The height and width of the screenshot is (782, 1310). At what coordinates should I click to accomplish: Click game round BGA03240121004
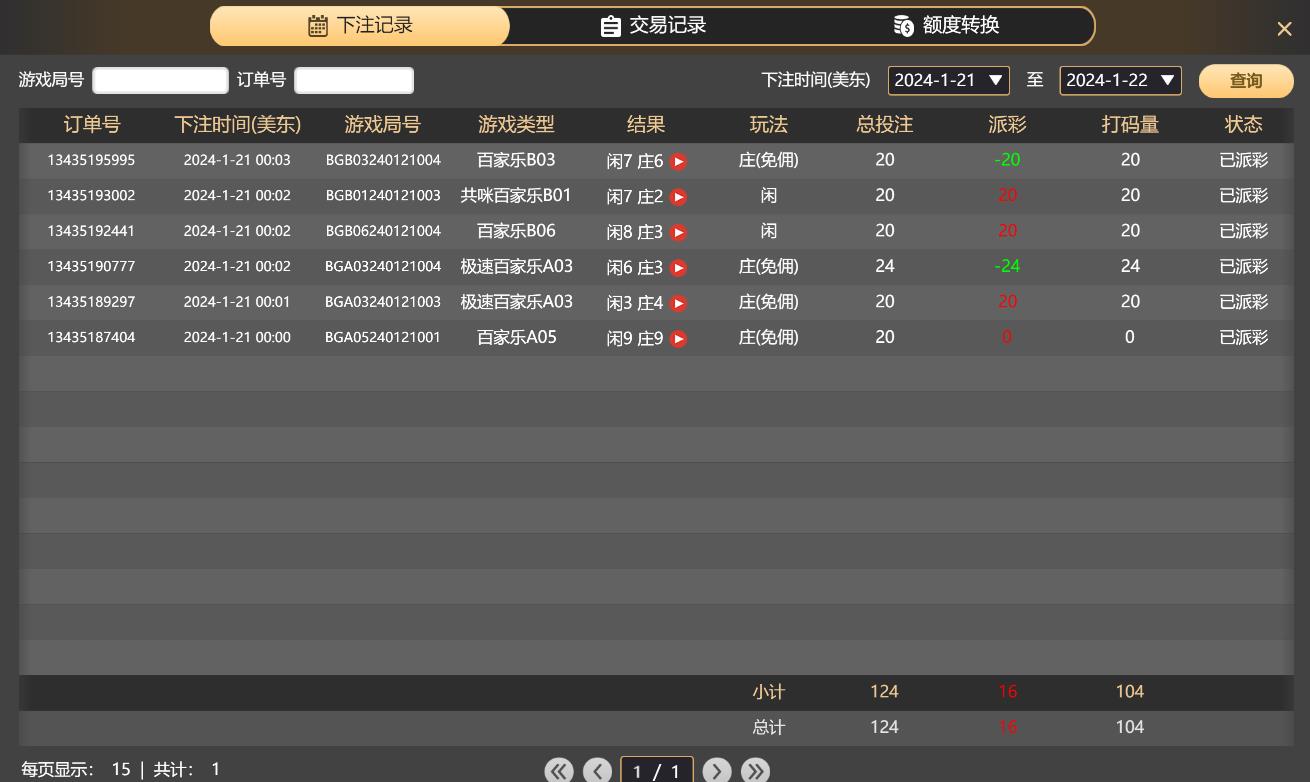coord(383,266)
